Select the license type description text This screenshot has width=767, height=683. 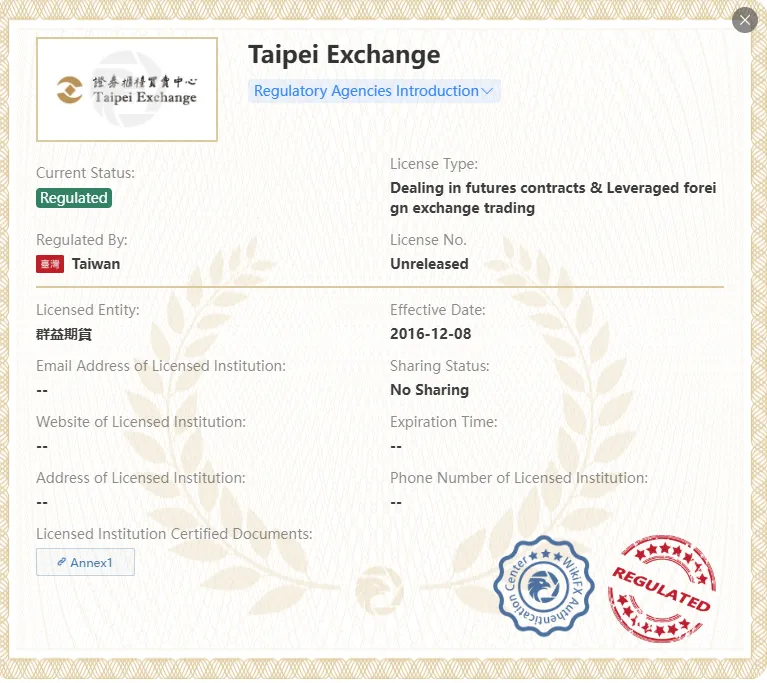click(553, 198)
